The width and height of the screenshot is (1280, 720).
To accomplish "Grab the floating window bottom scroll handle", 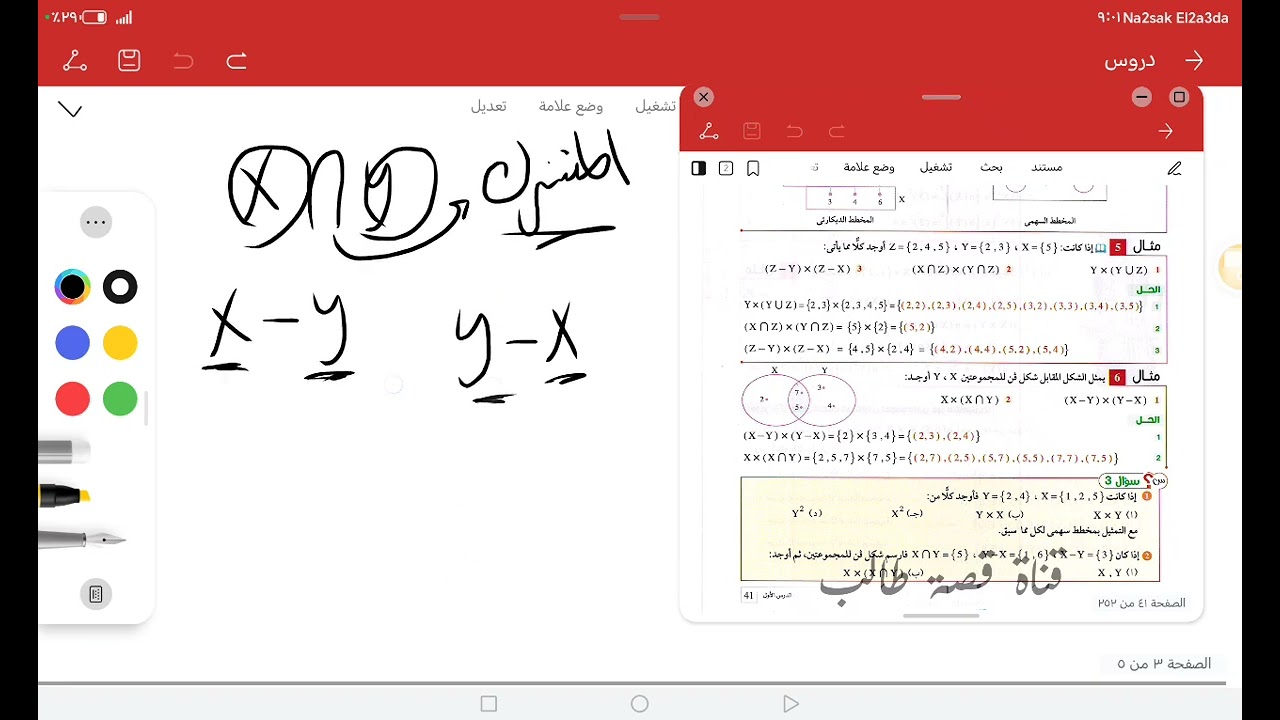I will 941,616.
